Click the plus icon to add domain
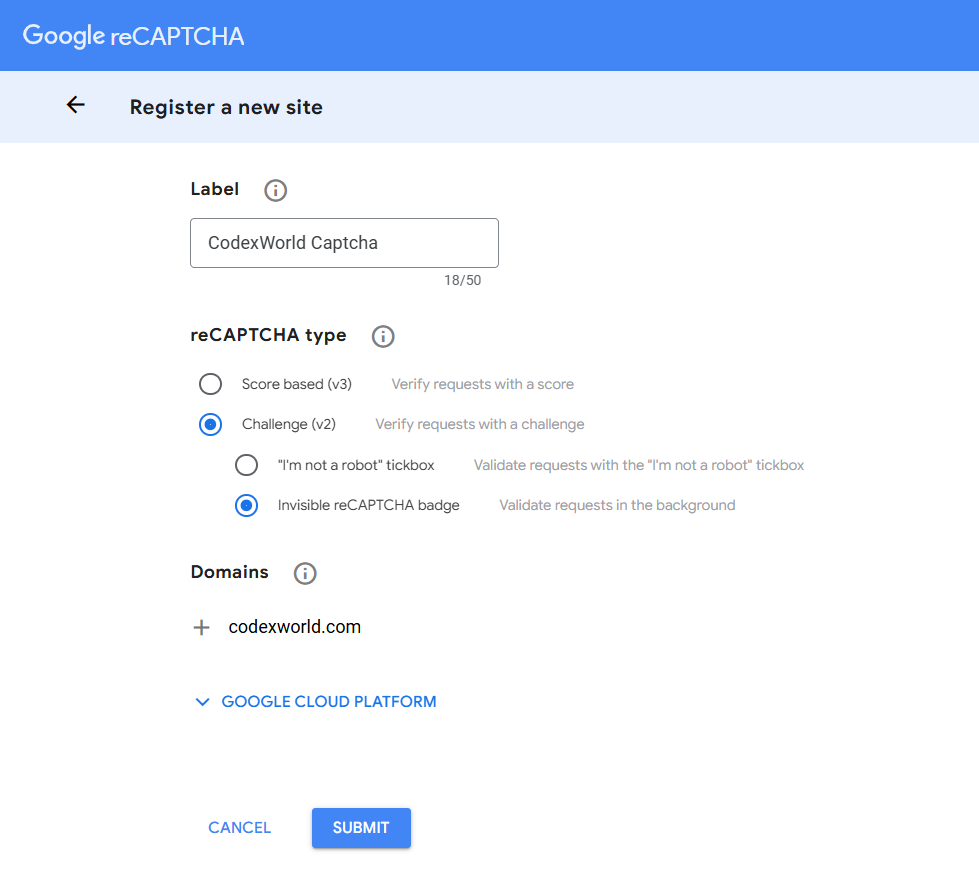 click(201, 627)
